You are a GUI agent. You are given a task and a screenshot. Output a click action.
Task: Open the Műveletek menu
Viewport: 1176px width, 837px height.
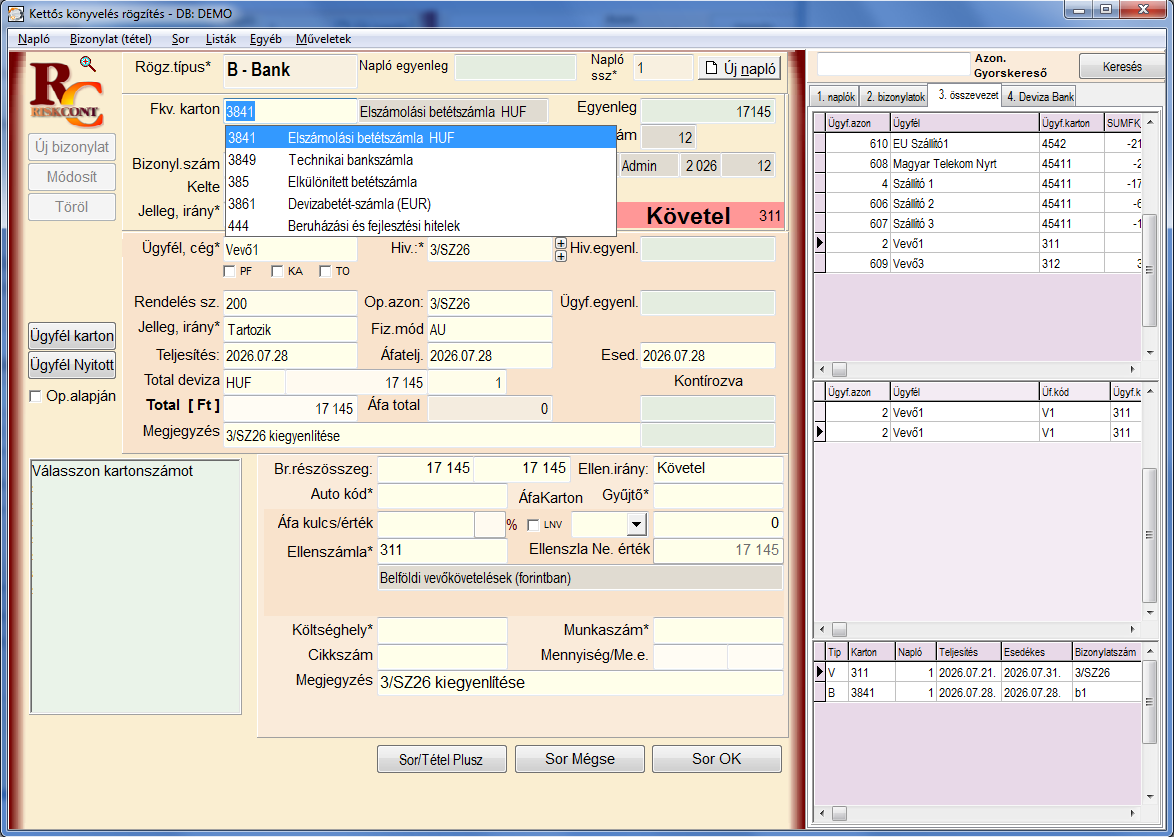(323, 39)
